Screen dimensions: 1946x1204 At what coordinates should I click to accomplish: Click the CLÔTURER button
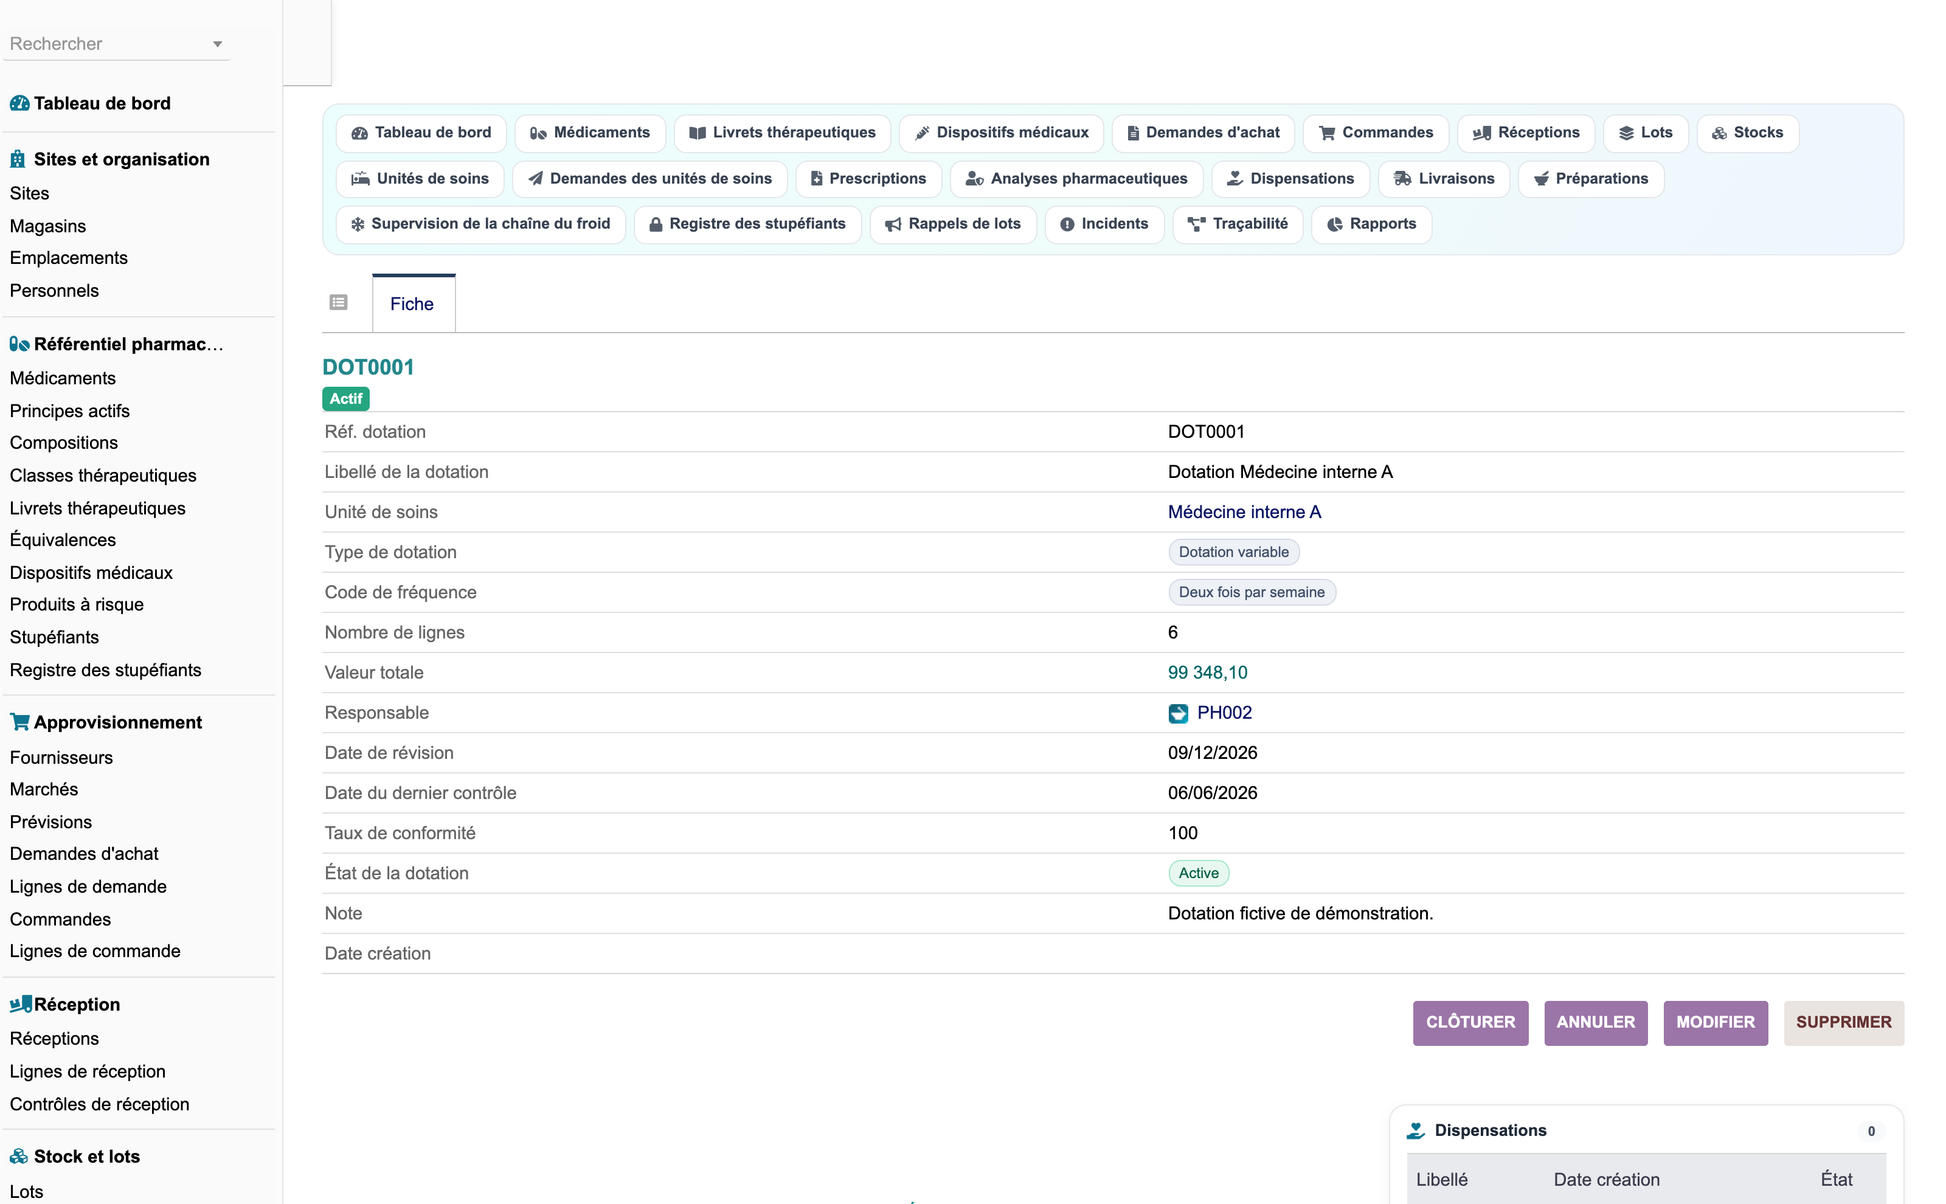click(1470, 1023)
